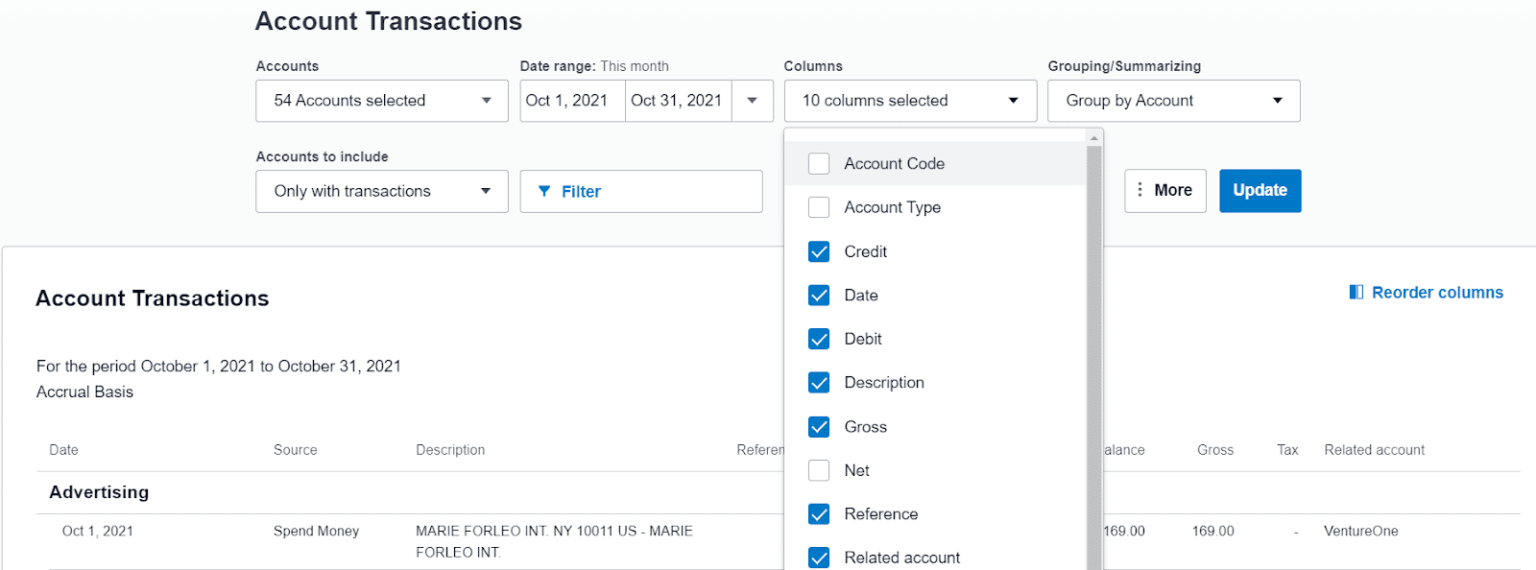
Task: Click the Reorder columns link
Action: coord(1437,292)
